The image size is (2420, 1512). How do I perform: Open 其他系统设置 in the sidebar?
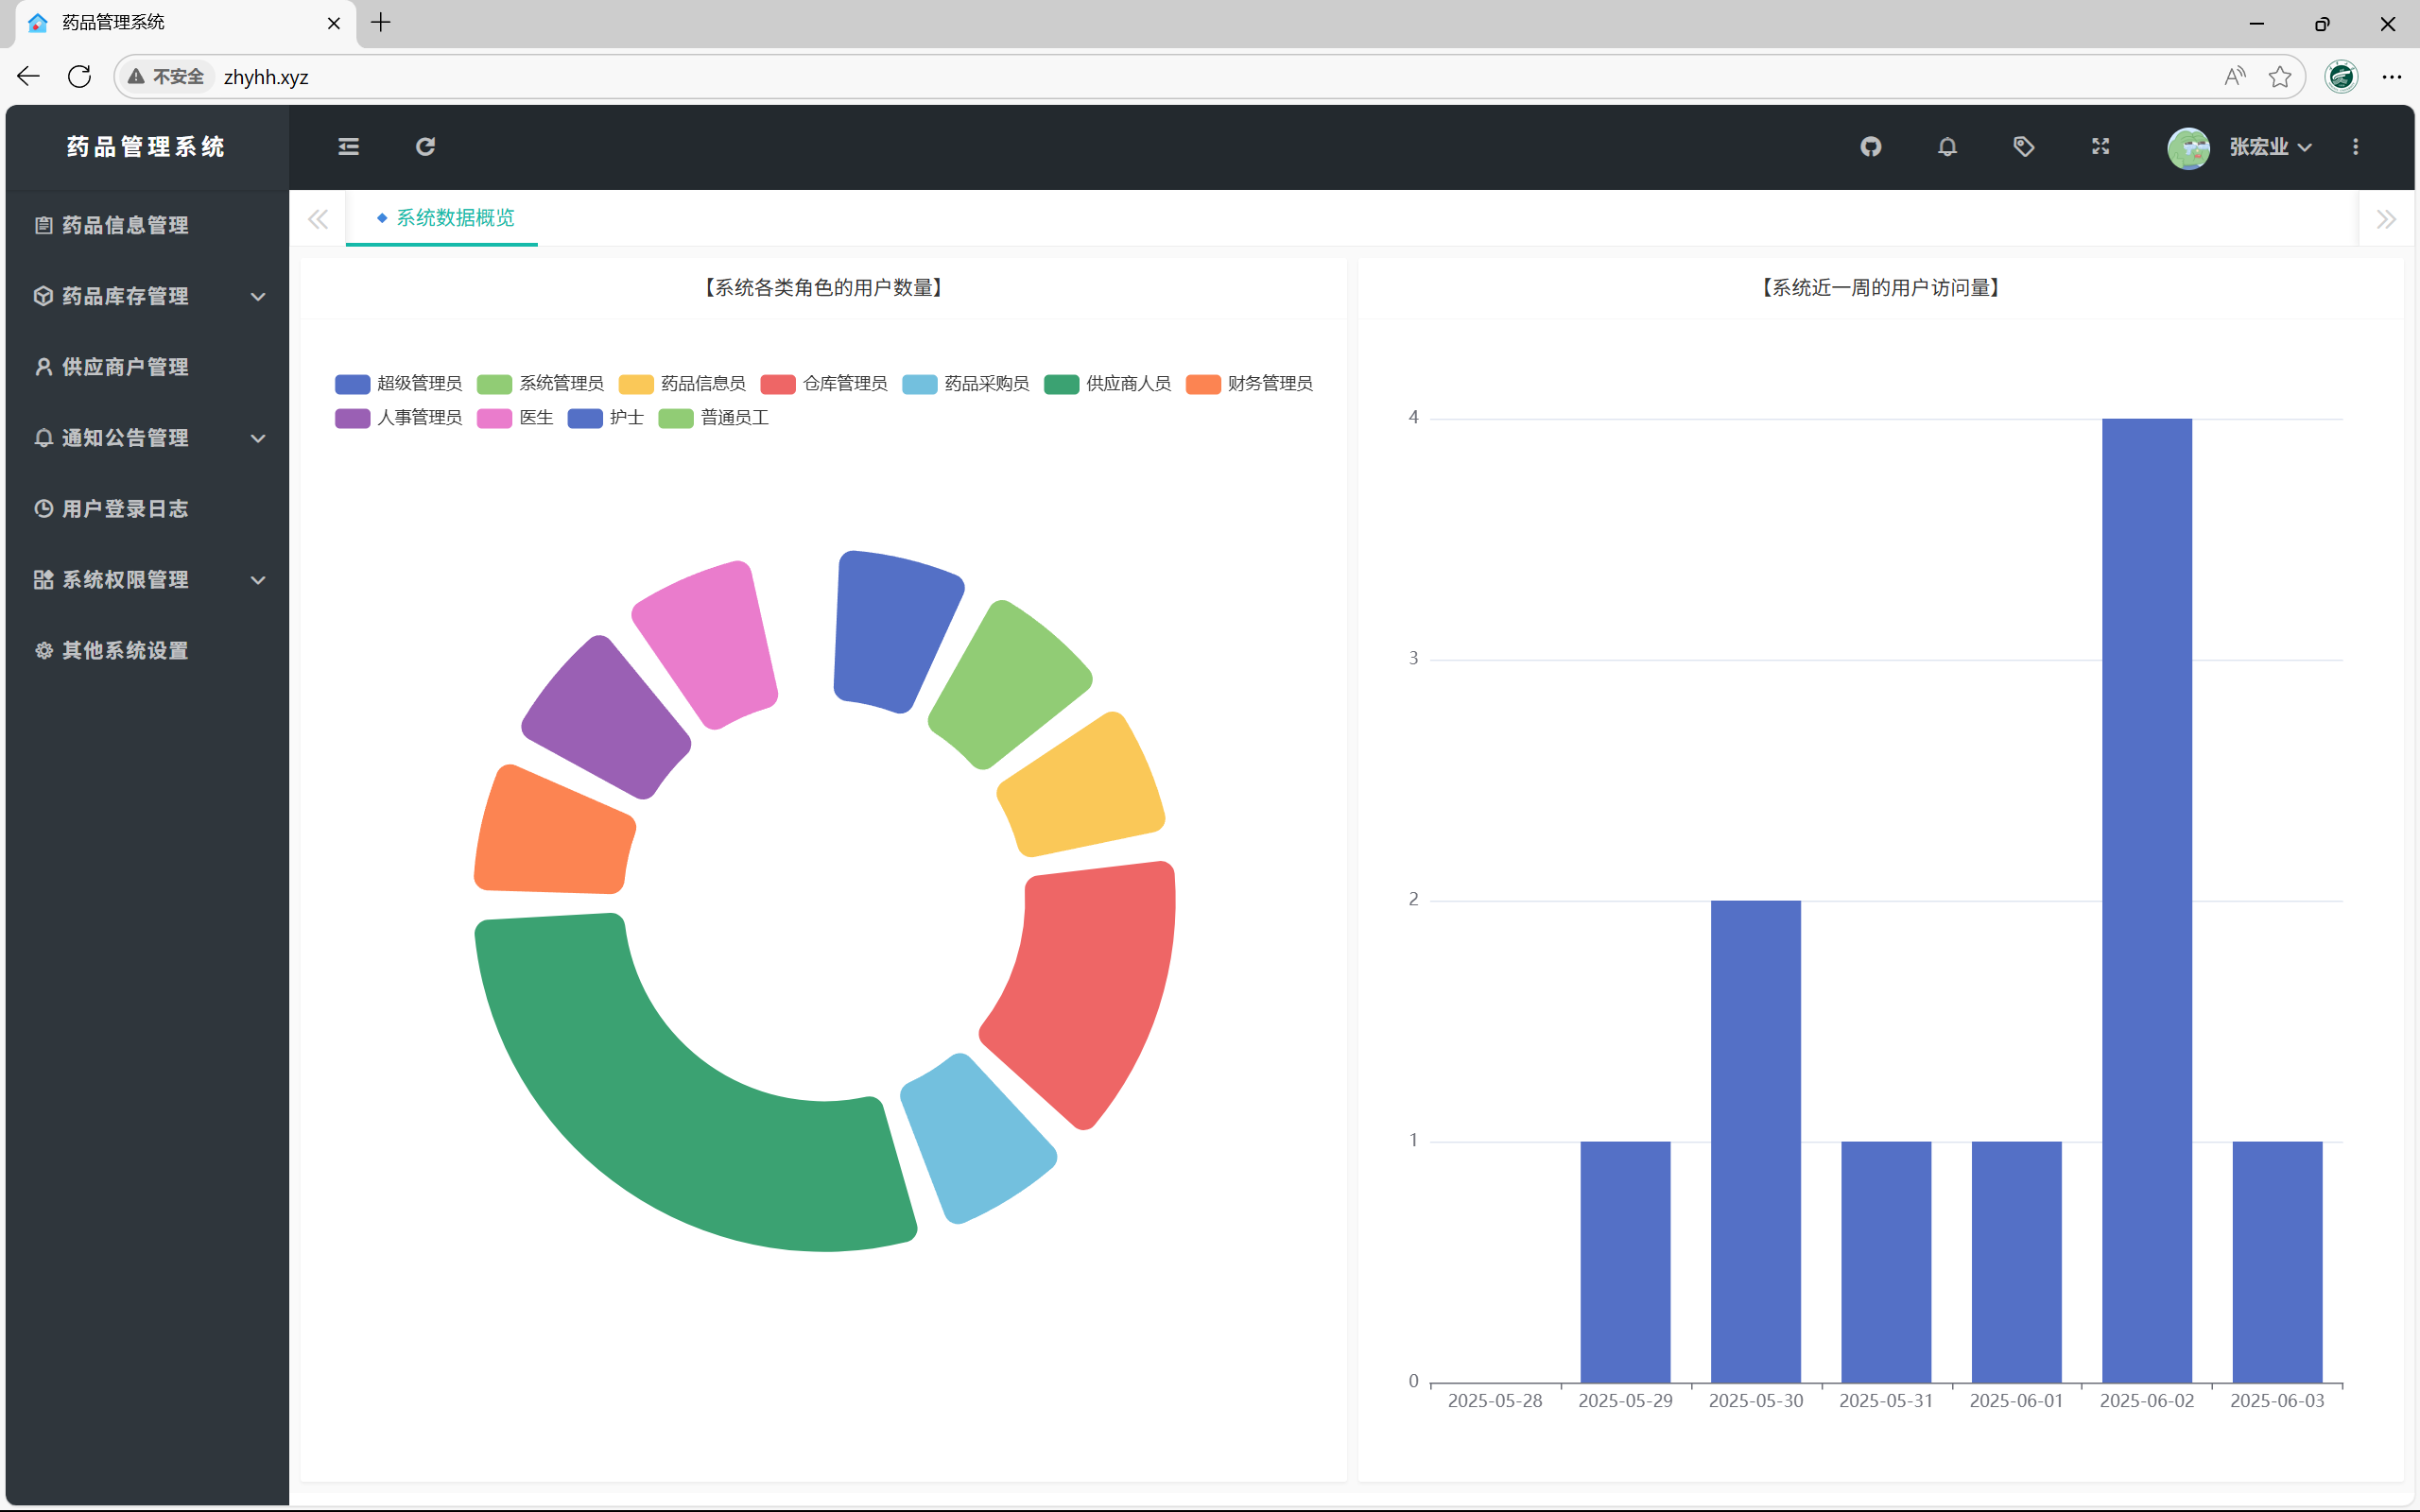pos(125,651)
